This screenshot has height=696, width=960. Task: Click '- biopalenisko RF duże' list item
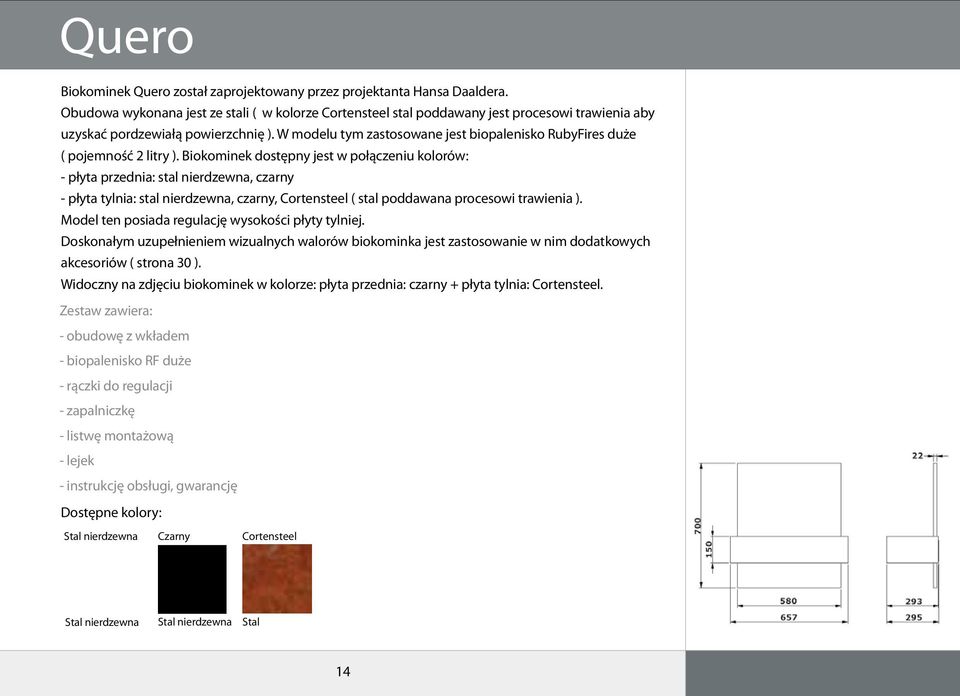click(126, 361)
